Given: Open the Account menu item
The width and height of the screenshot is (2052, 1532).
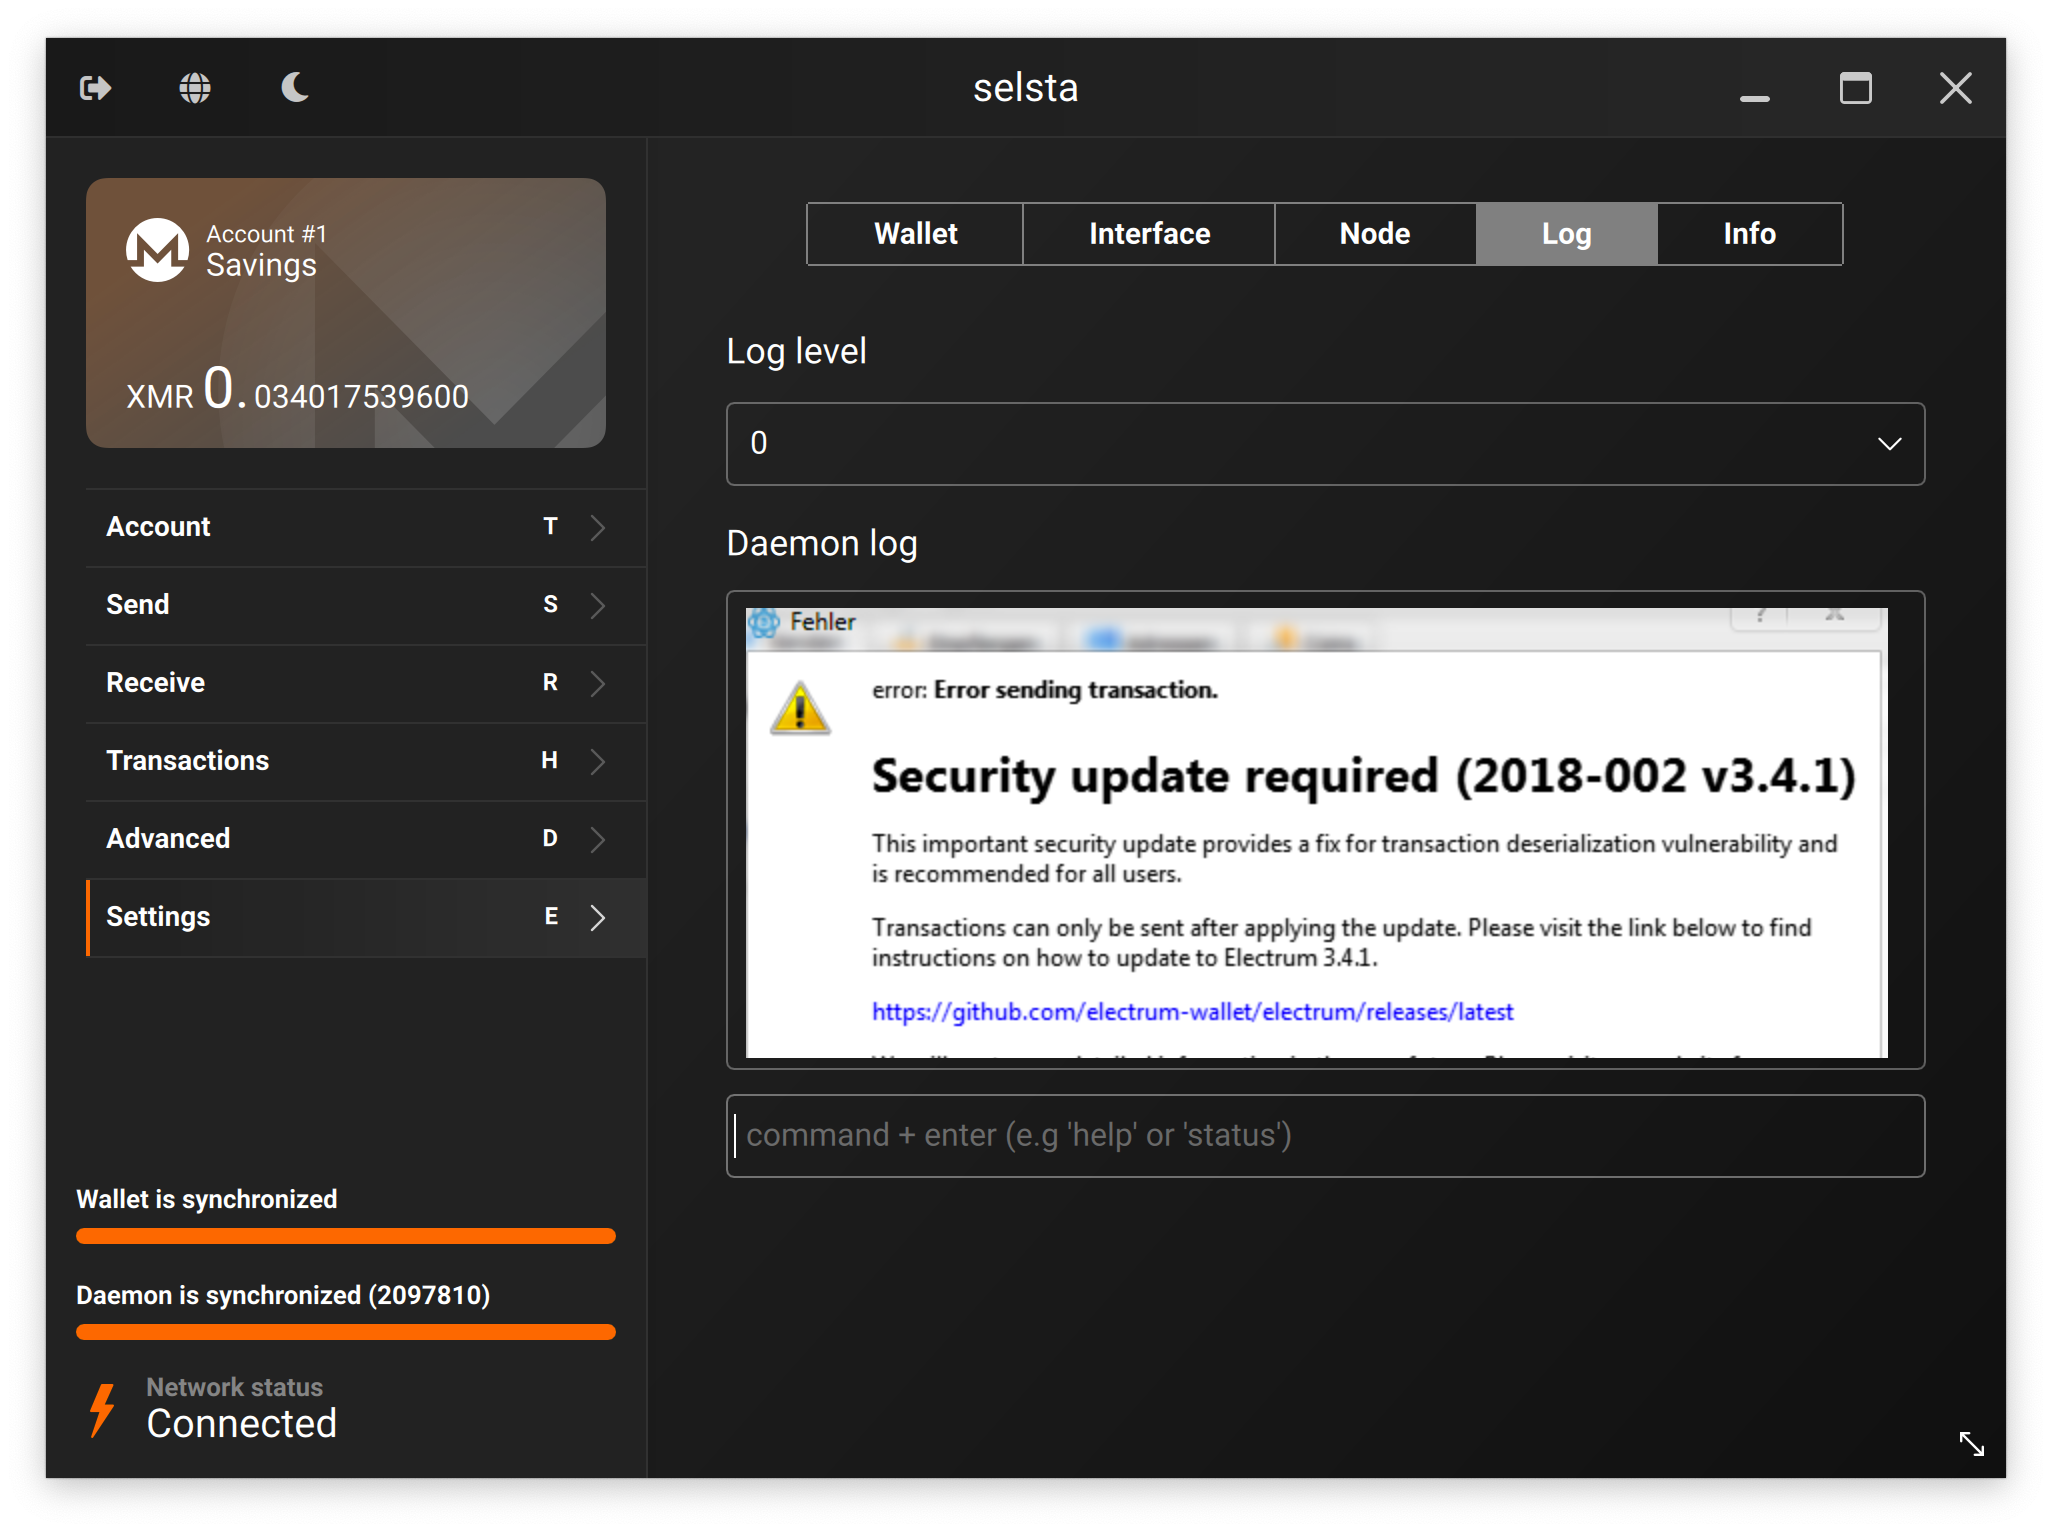Looking at the screenshot, I should 366,527.
